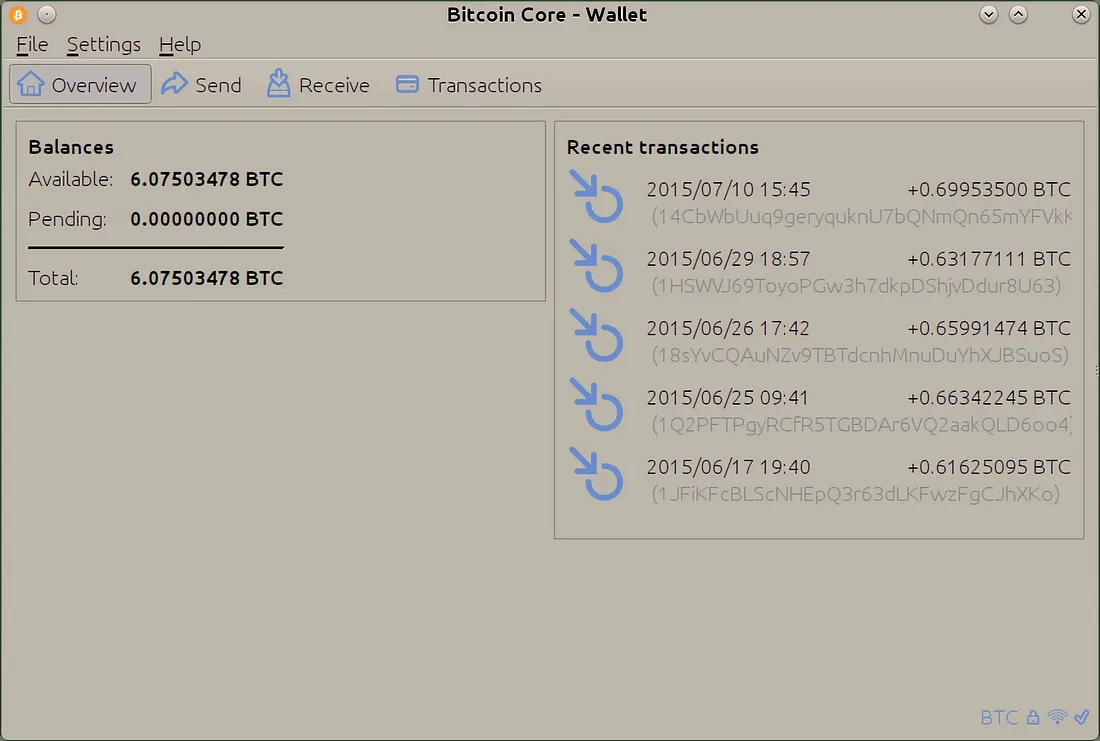The width and height of the screenshot is (1100, 741).
Task: Click the address starting with 1JFiKFcBL
Action: (x=855, y=495)
